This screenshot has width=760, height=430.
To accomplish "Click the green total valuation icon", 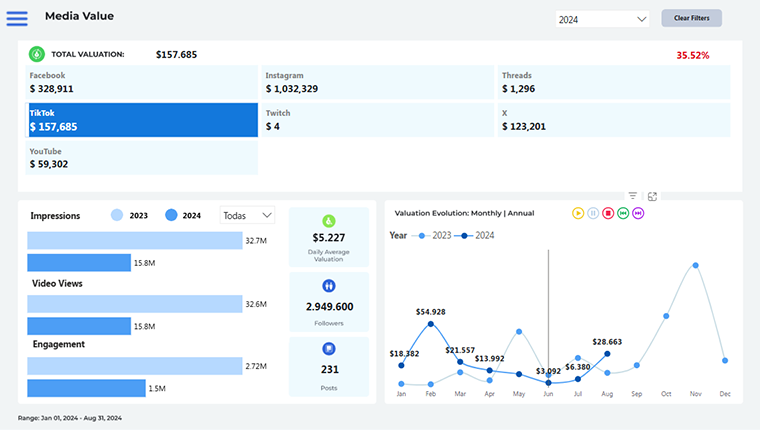I will (37, 54).
